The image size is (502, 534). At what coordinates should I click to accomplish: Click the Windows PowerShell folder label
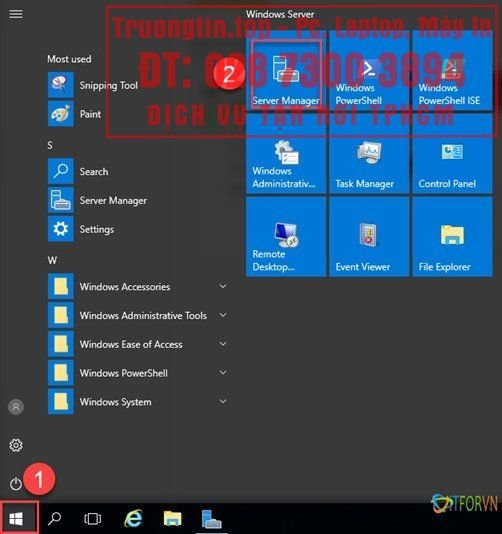click(x=123, y=373)
